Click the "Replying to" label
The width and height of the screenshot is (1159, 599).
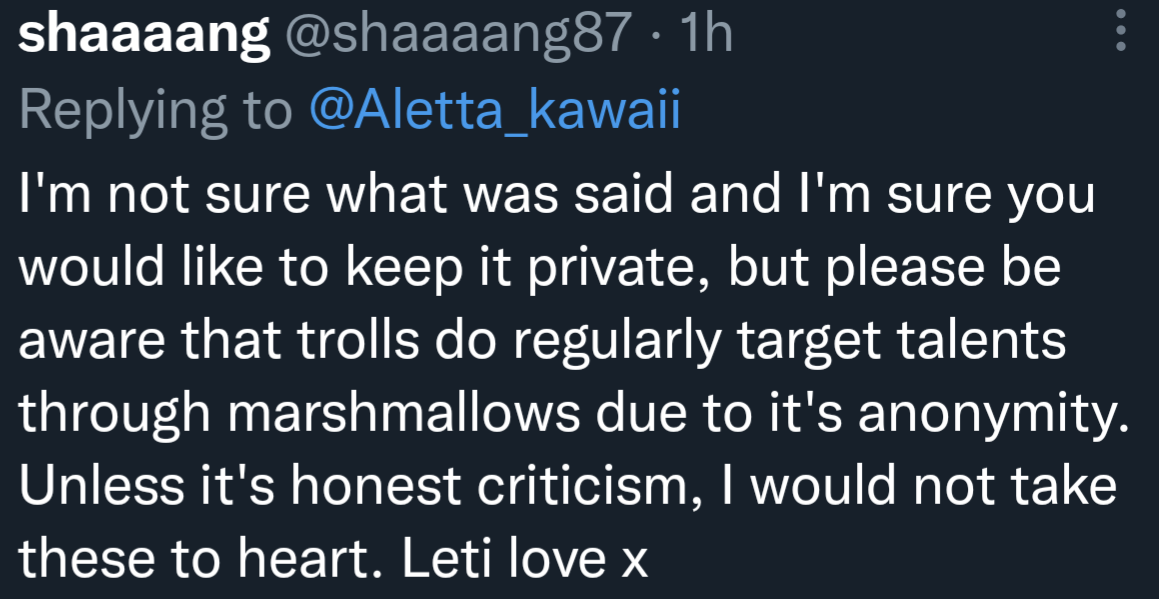[154, 111]
